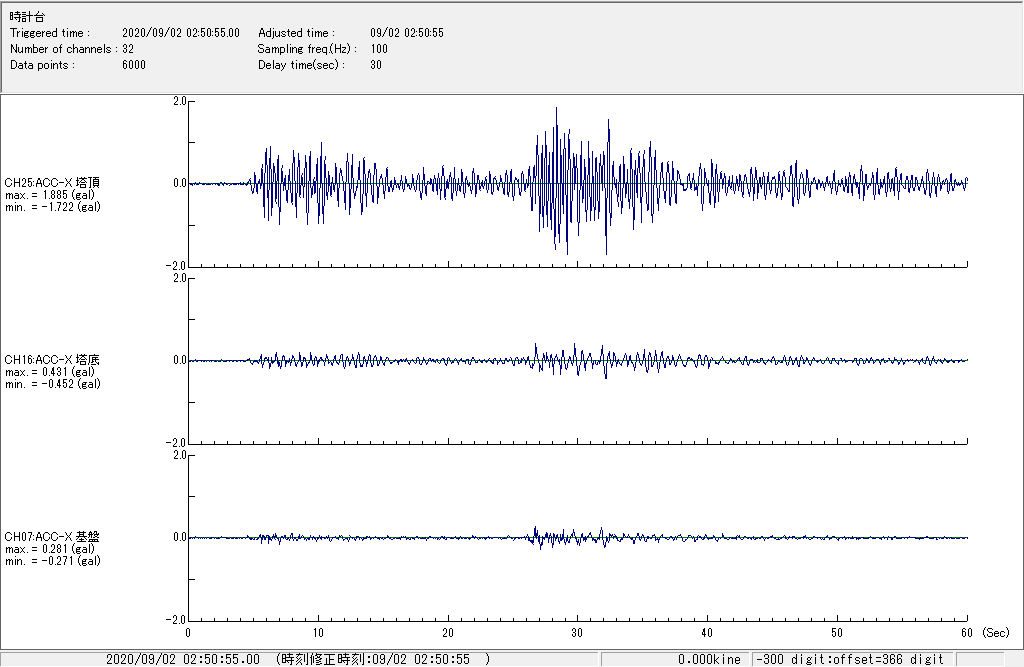This screenshot has height=667, width=1024.
Task: Click the 50 second tick on time axis
Action: click(837, 633)
